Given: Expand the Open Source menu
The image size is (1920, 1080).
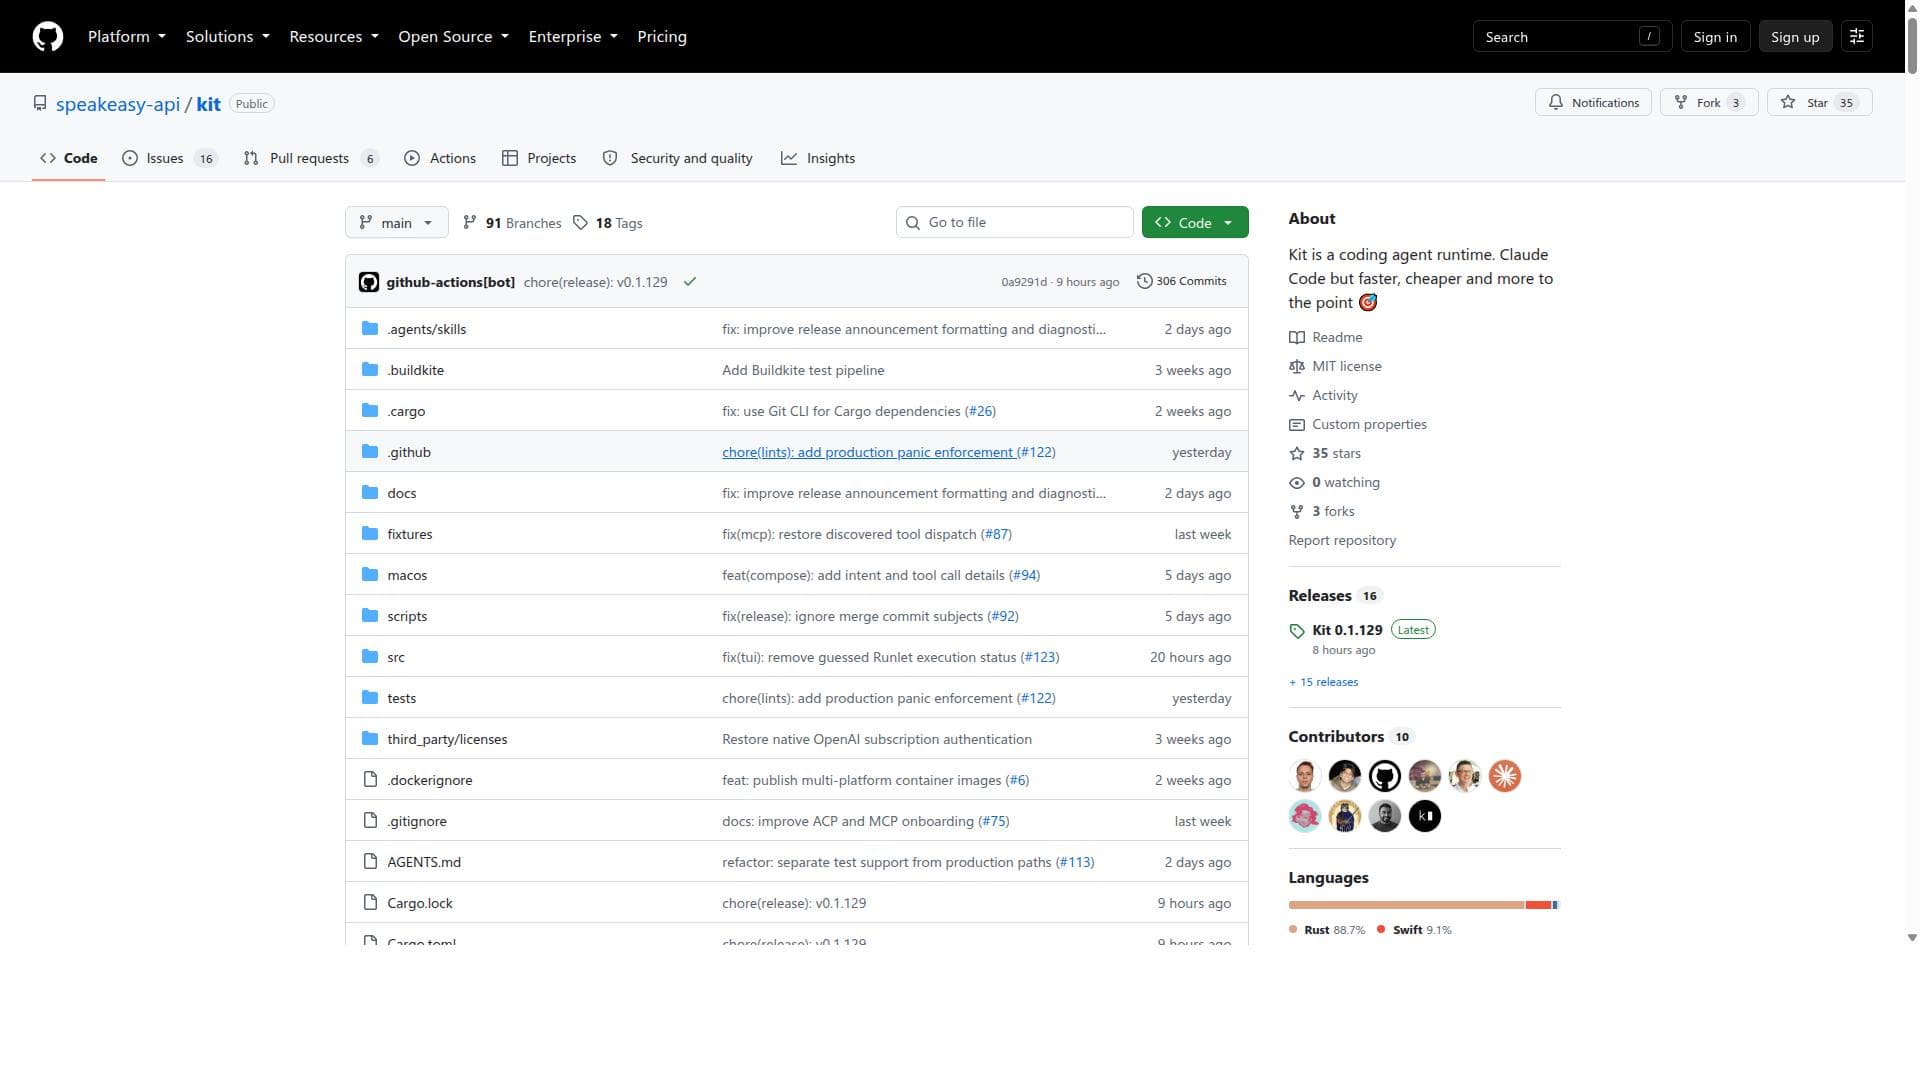Looking at the screenshot, I should pos(454,37).
